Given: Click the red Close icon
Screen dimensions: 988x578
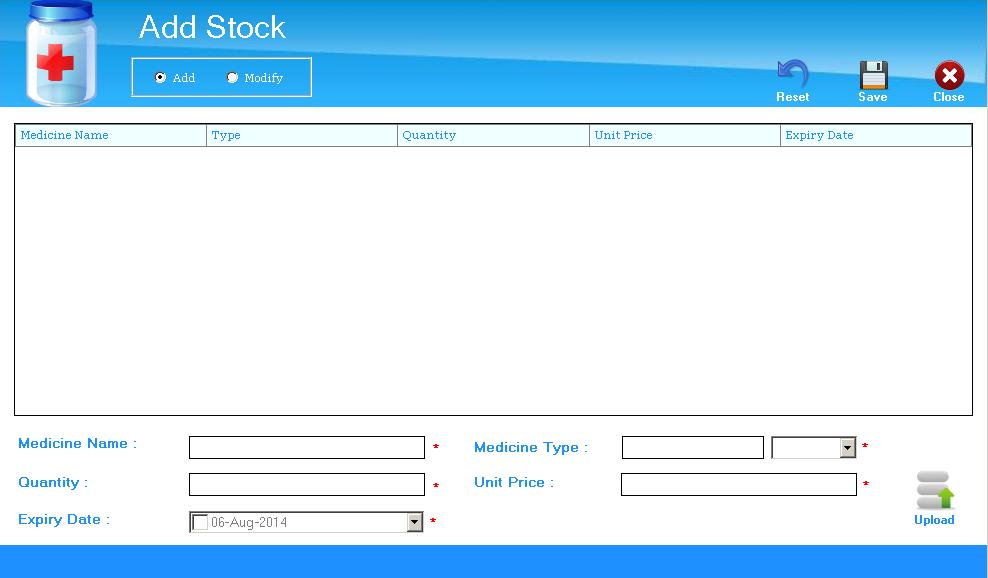Looking at the screenshot, I should pyautogui.click(x=949, y=75).
